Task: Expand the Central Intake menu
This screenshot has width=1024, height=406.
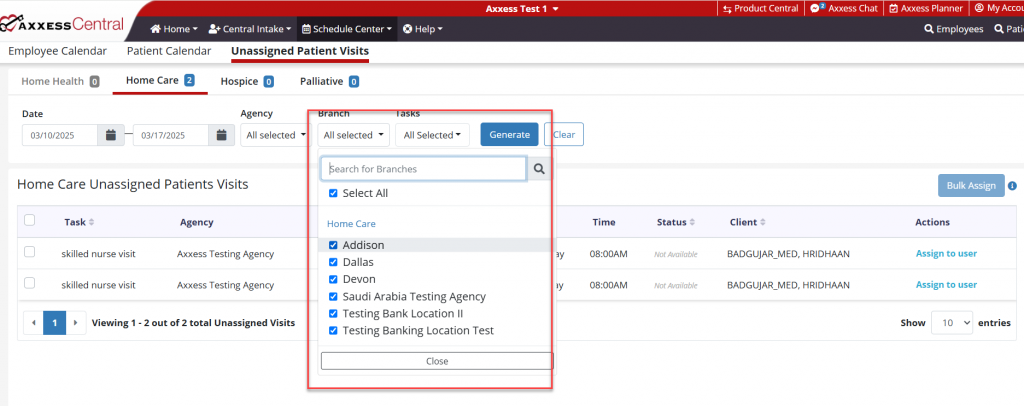Action: pyautogui.click(x=250, y=29)
